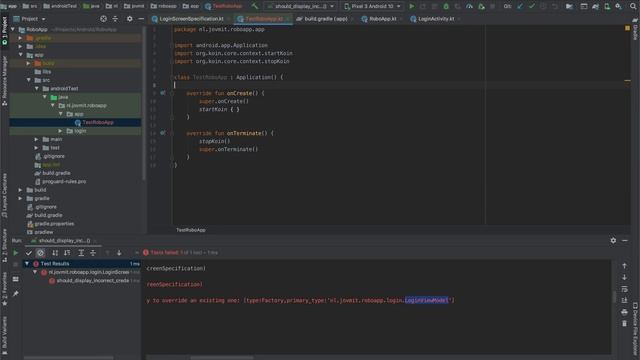This screenshot has width=640, height=360.
Task: Open Search Everywhere magnifier icon
Action: (x=633, y=6)
